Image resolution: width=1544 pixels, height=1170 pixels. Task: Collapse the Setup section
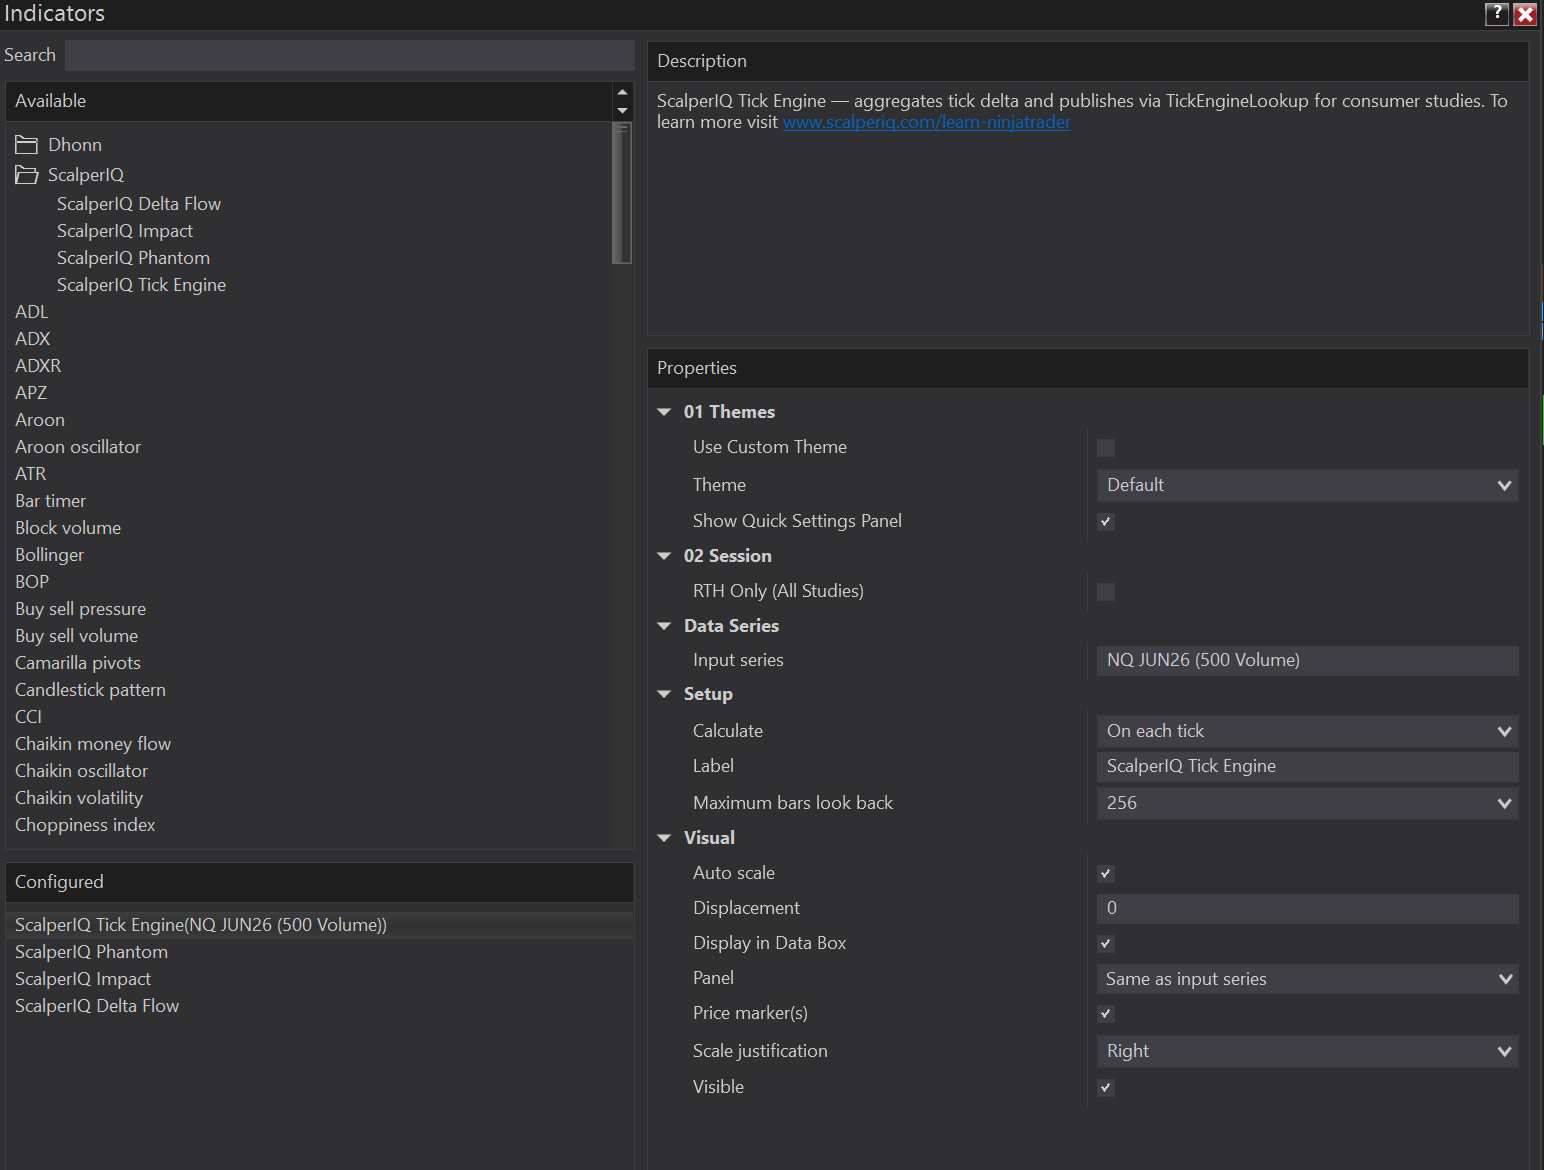(664, 694)
